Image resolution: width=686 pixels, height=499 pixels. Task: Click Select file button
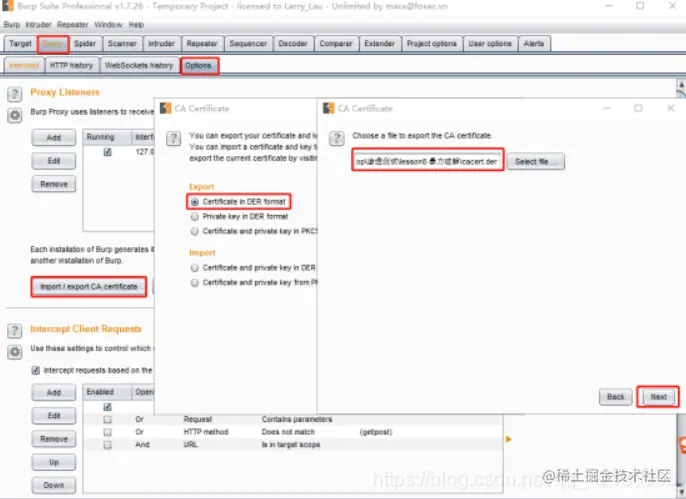click(536, 161)
